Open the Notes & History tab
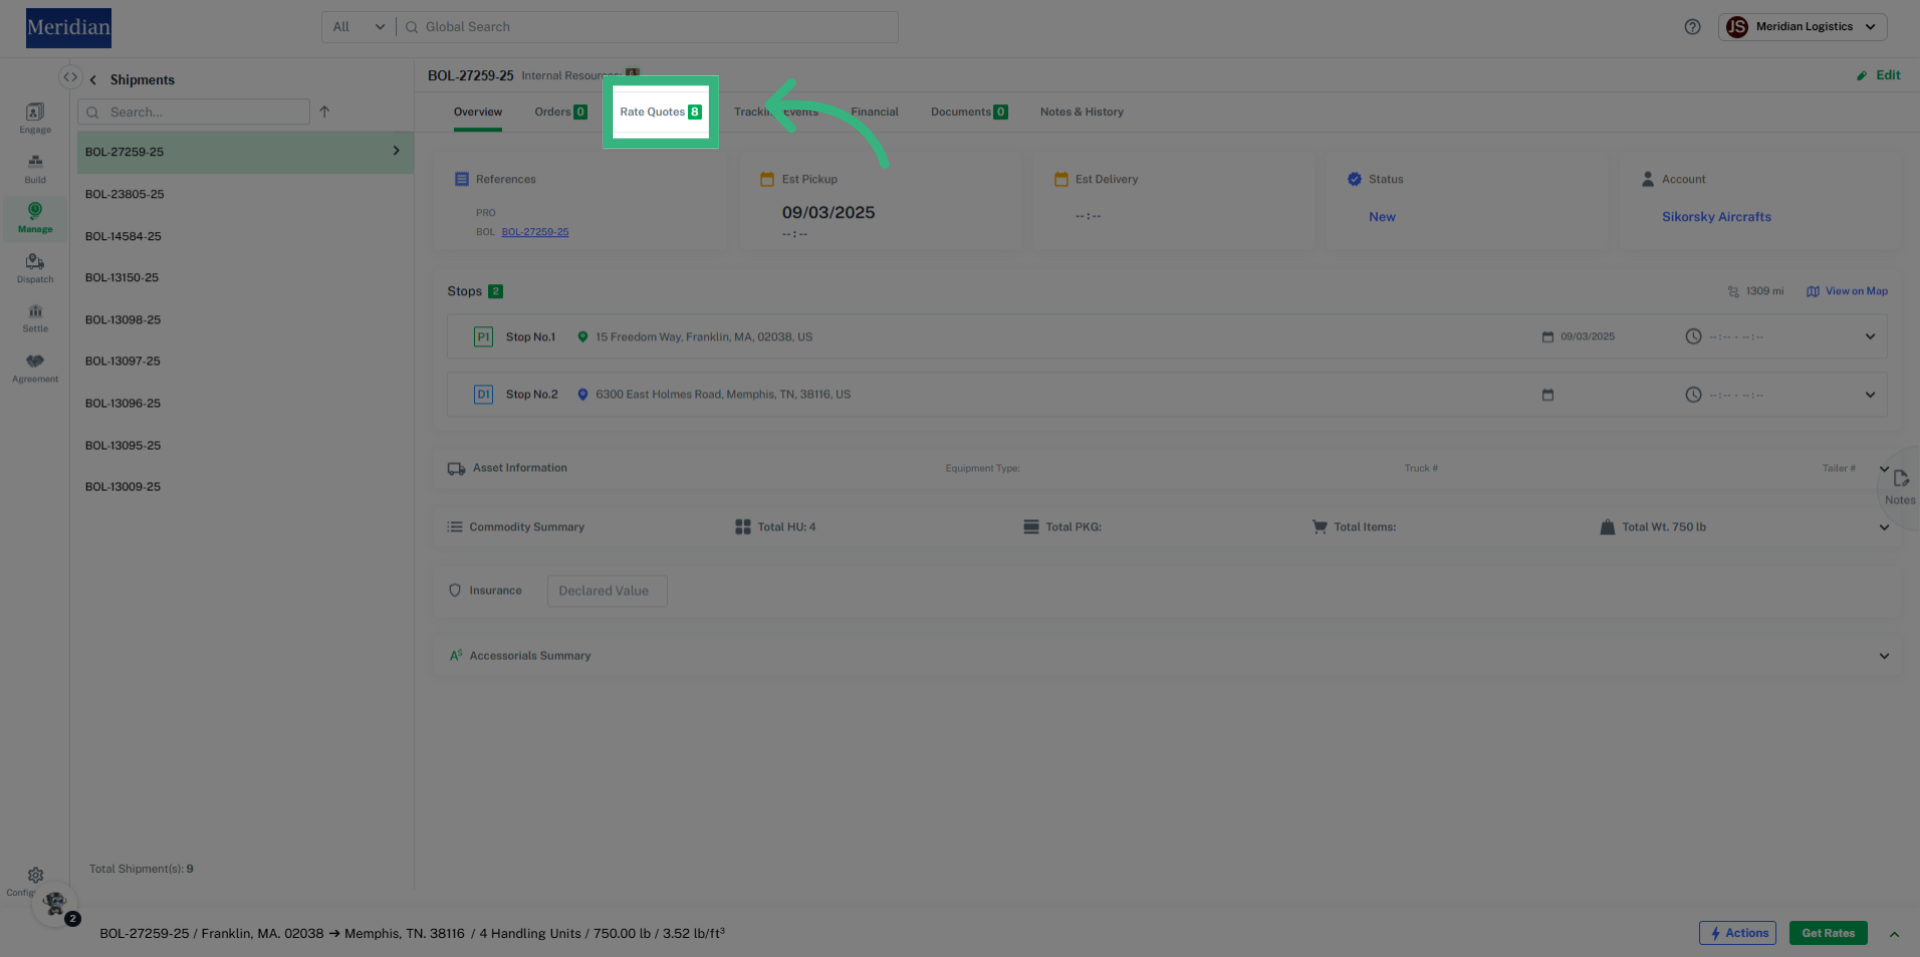Image resolution: width=1920 pixels, height=957 pixels. tap(1082, 112)
